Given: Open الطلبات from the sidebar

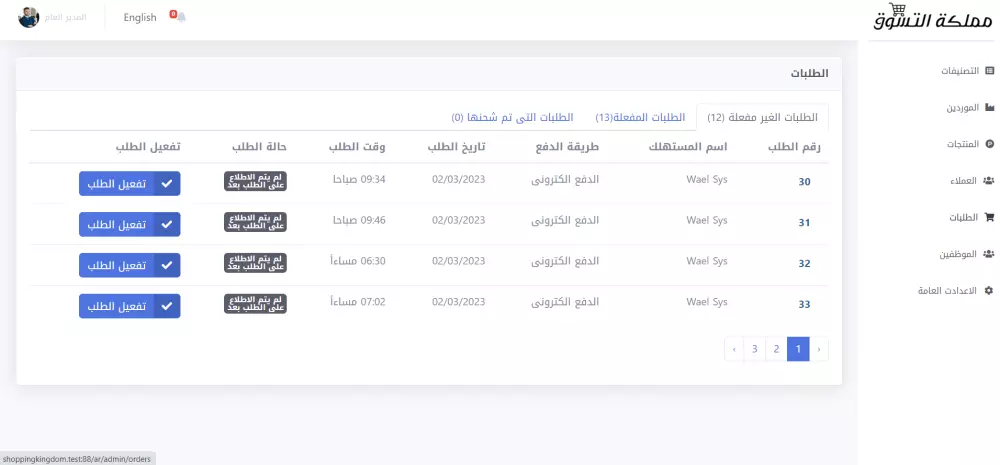Looking at the screenshot, I should pos(964,218).
